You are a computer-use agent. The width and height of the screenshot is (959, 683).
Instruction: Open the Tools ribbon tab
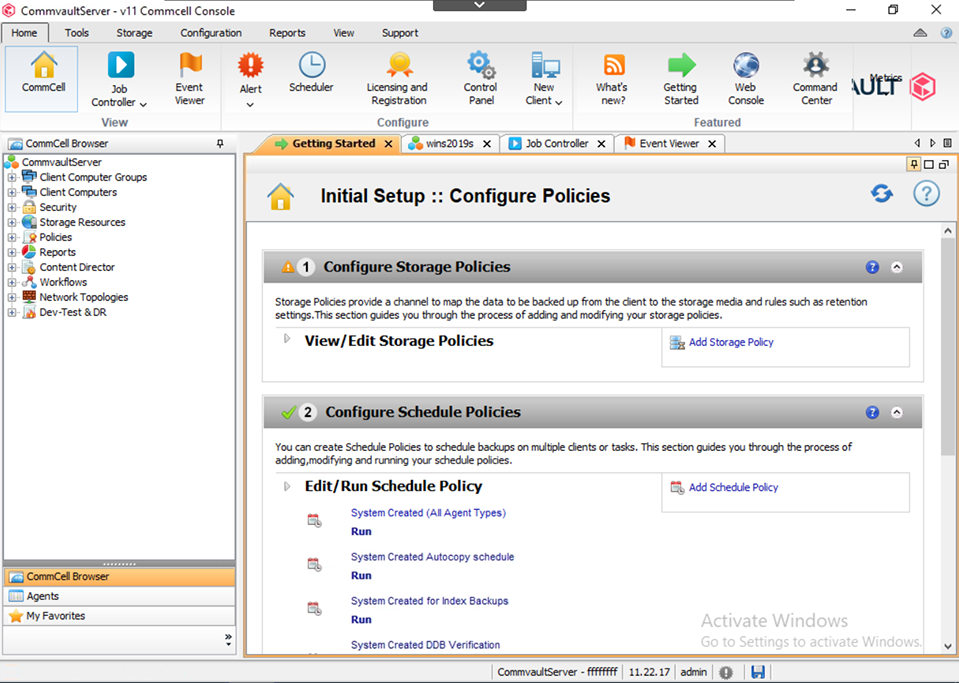point(77,33)
